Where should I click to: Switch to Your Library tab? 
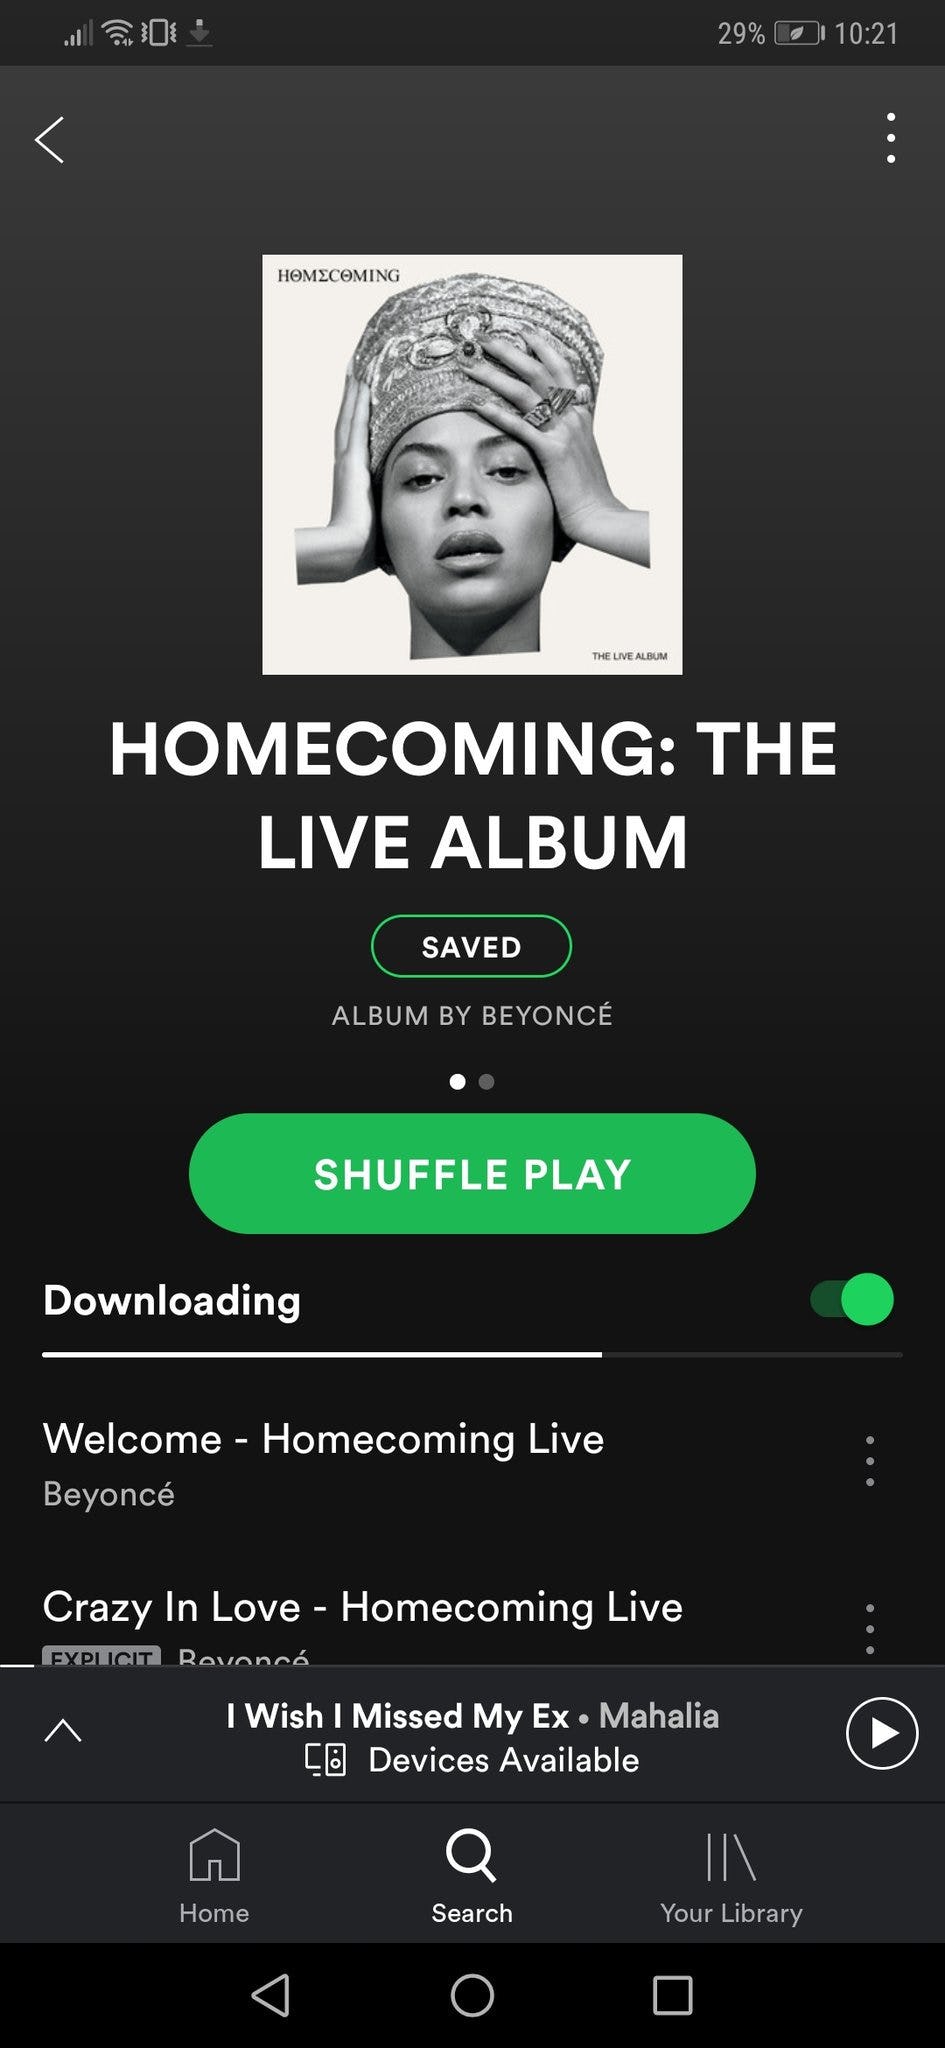click(731, 1876)
